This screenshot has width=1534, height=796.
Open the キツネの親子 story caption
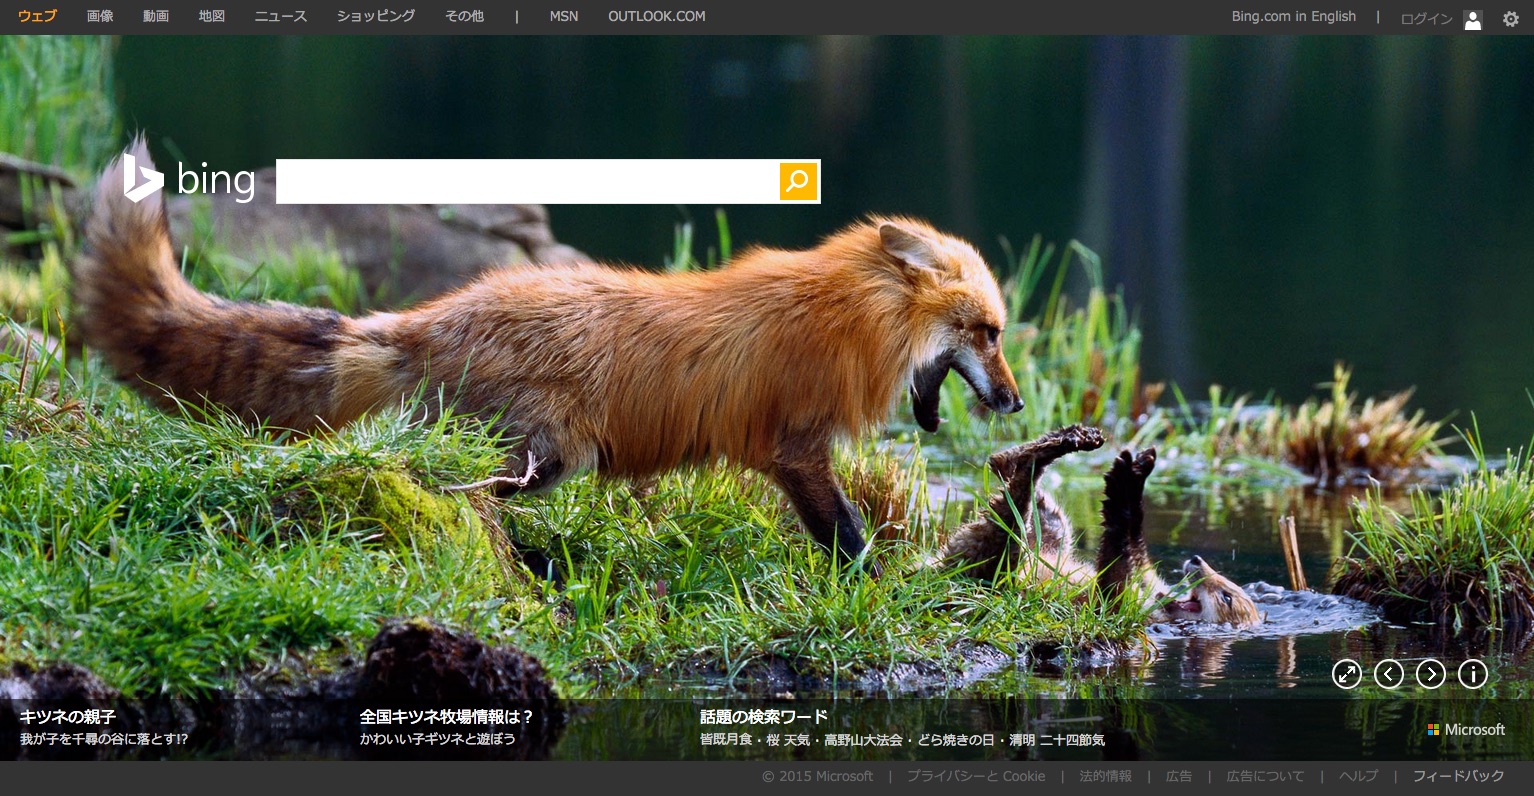click(x=68, y=717)
